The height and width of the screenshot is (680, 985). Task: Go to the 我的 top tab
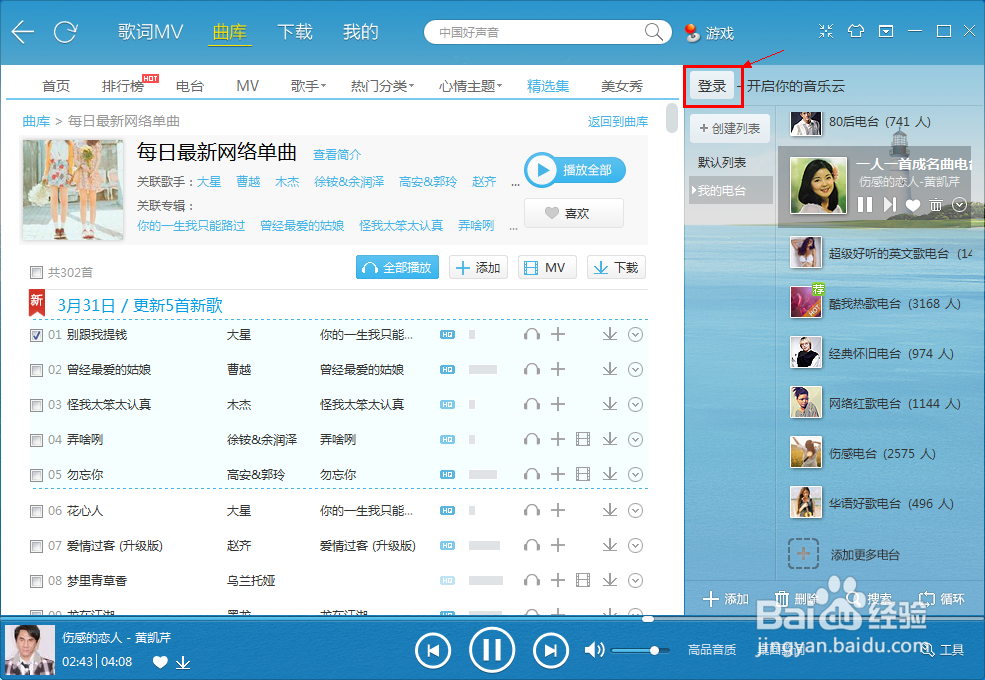tap(361, 31)
